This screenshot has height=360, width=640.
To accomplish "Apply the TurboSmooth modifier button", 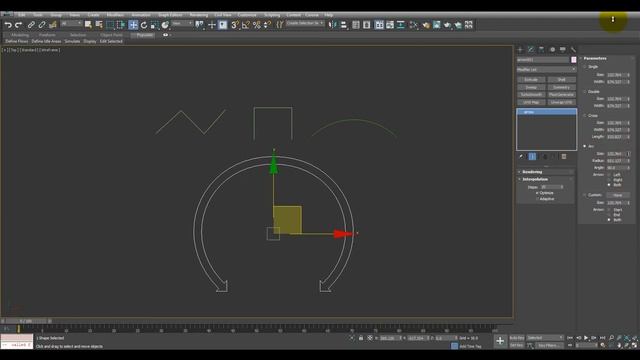I will coord(531,95).
